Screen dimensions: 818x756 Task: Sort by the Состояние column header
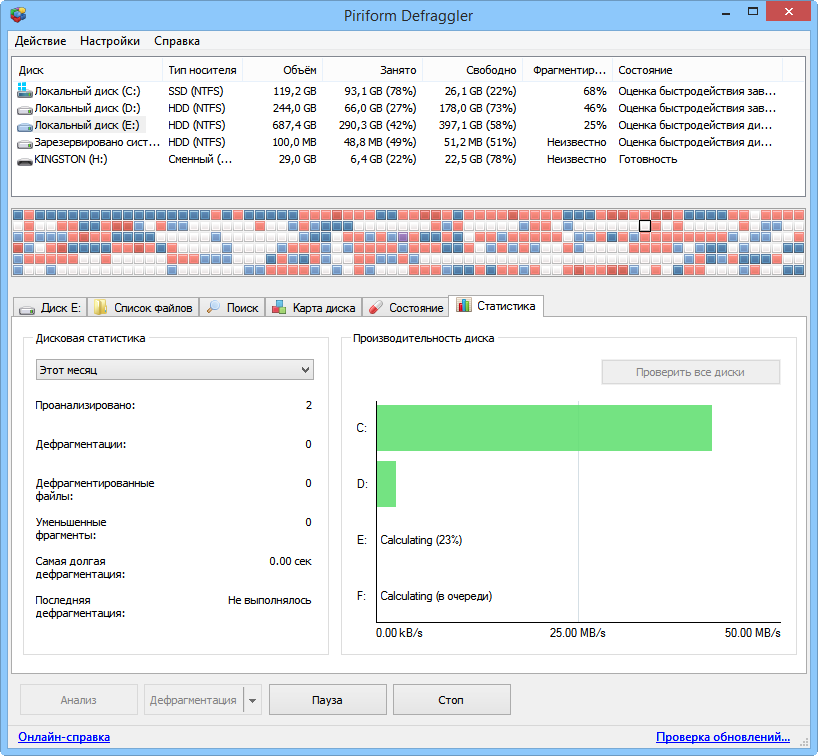(x=697, y=70)
